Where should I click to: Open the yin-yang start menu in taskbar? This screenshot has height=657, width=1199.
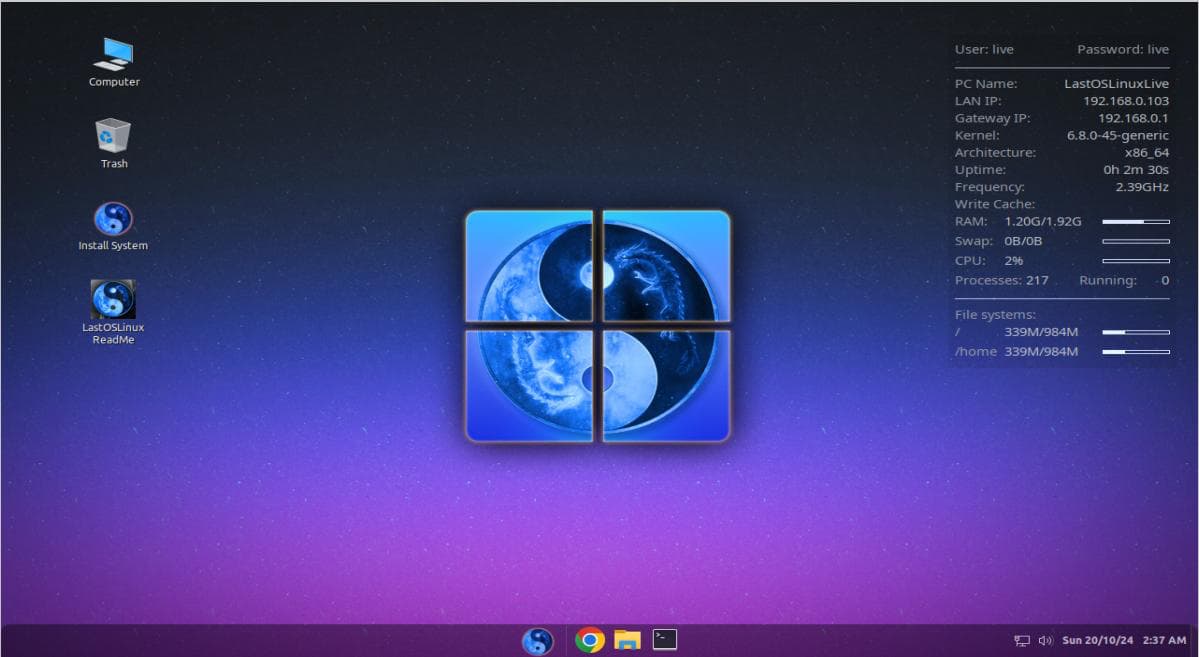(537, 640)
